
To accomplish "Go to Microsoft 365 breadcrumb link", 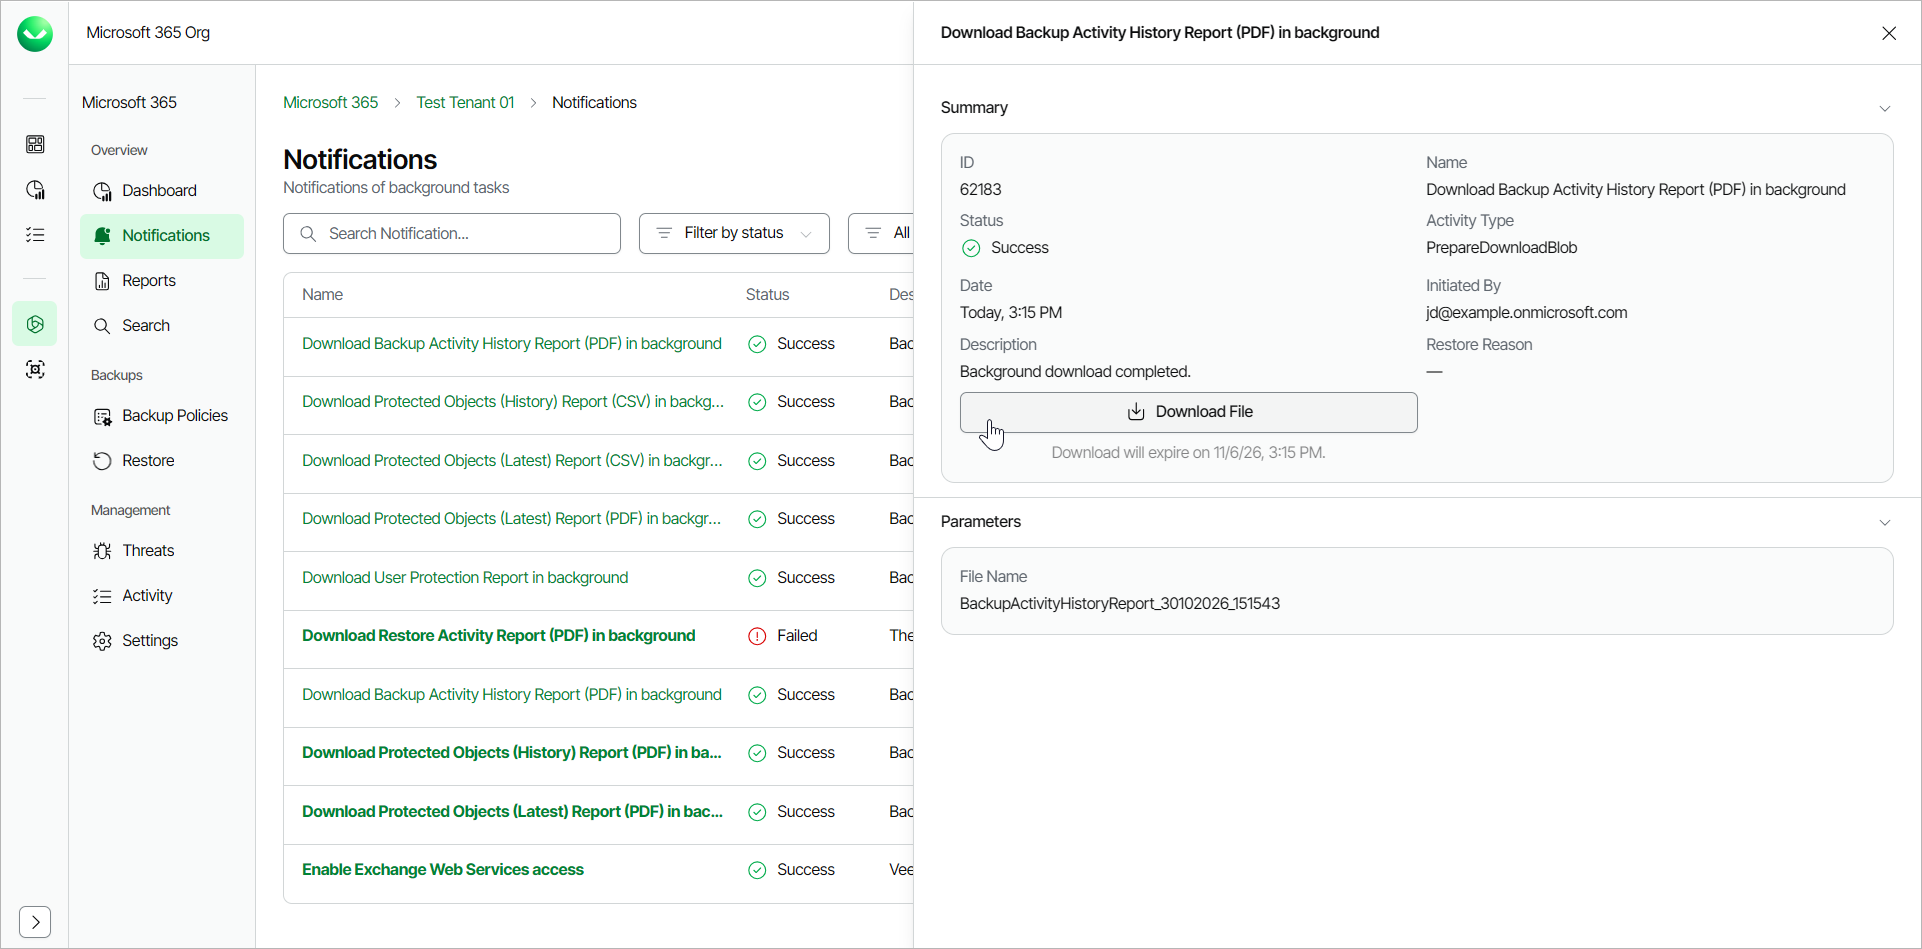I will [x=331, y=102].
